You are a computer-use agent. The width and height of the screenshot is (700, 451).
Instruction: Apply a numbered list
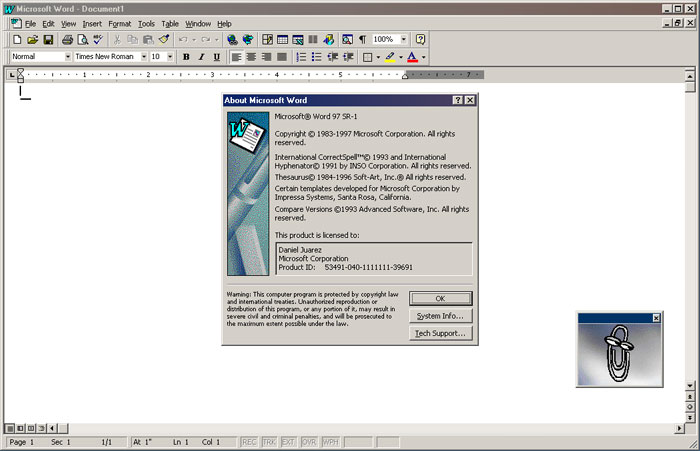click(301, 57)
